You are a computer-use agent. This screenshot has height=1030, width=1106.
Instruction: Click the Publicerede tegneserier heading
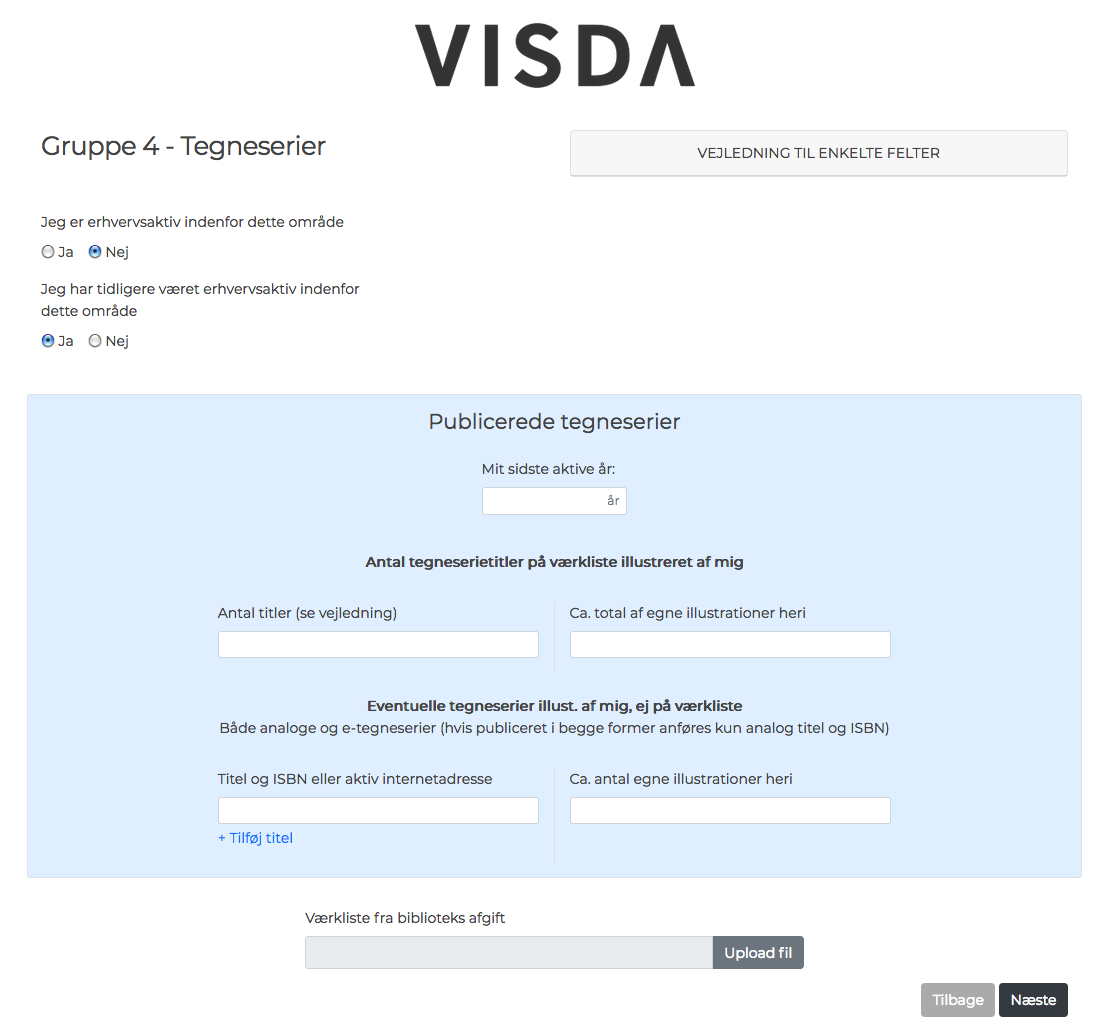coord(554,421)
